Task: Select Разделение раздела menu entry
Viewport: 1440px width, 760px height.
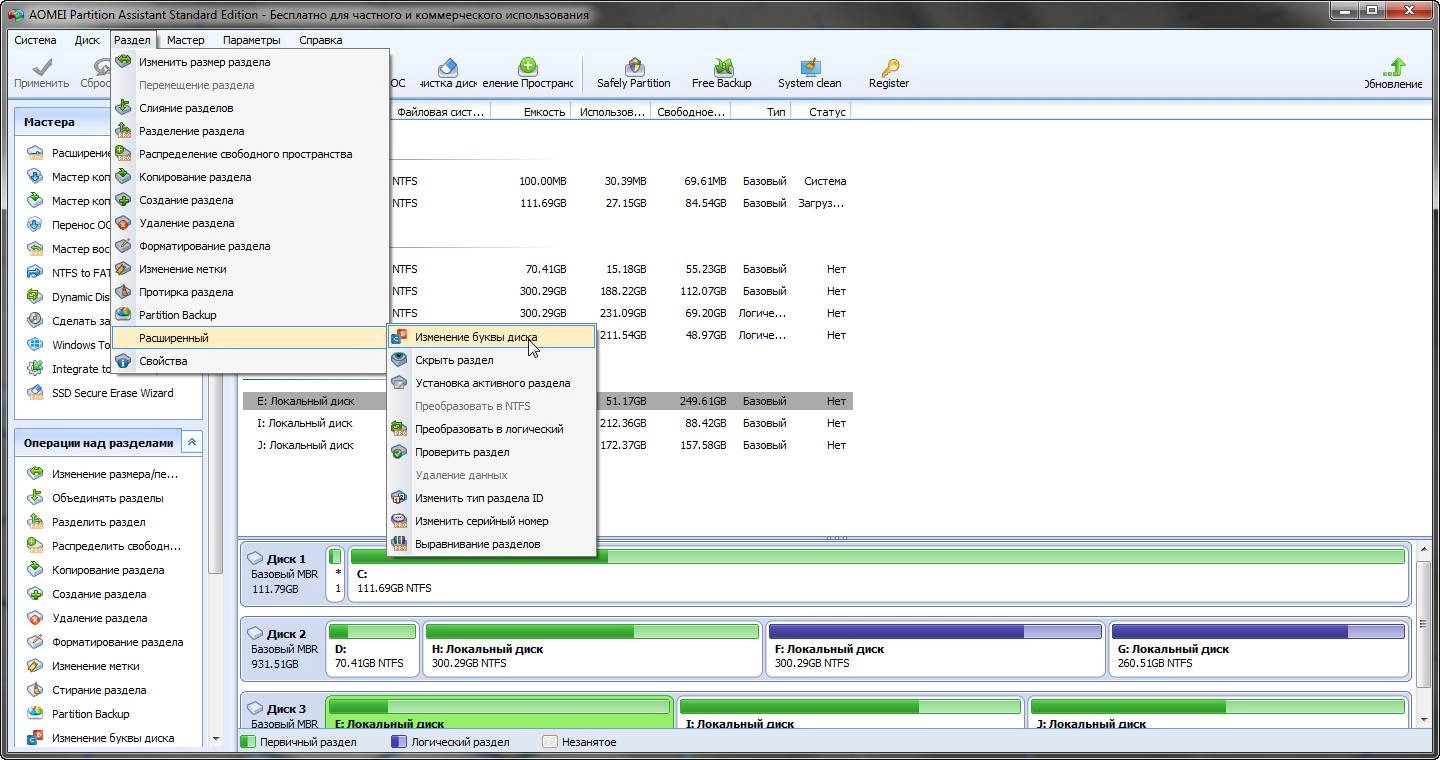Action: [250, 131]
